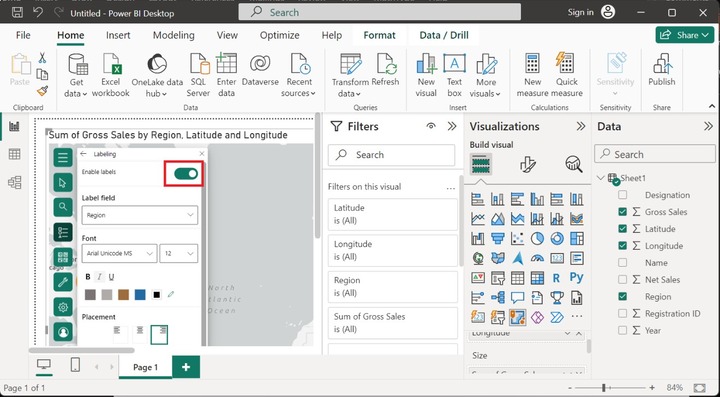Select the ArcGIS Maps visualization icon

pyautogui.click(x=517, y=317)
